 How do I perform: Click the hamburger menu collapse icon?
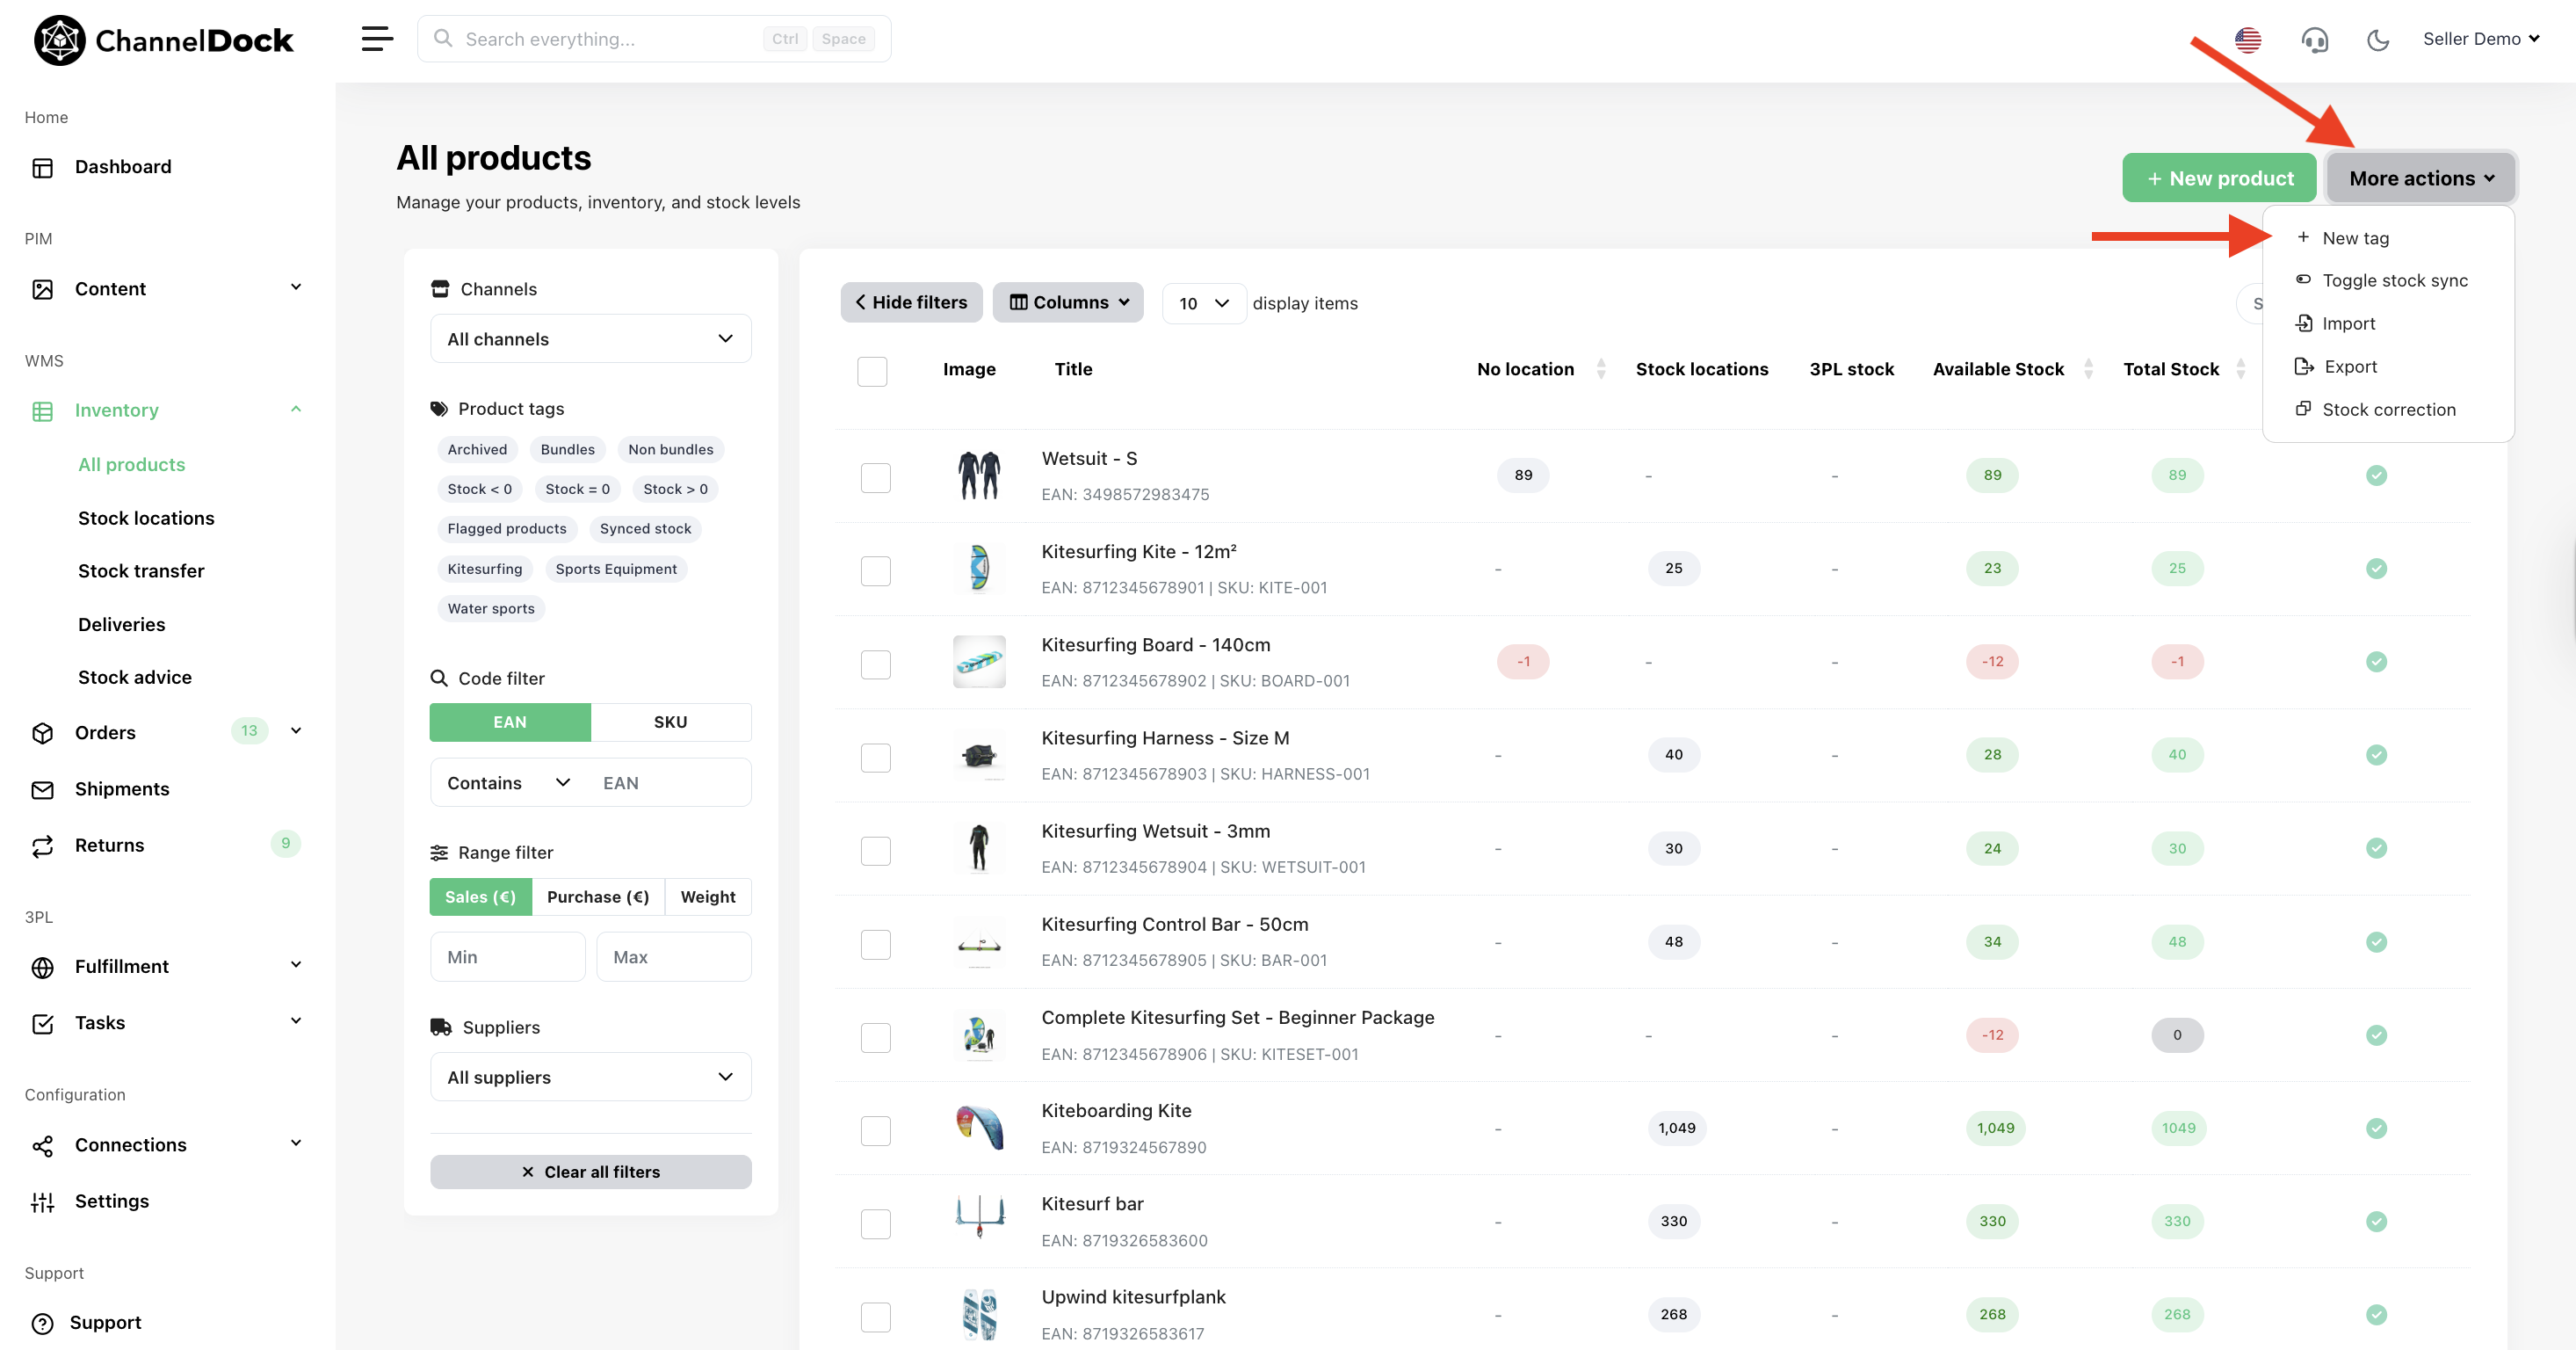(x=377, y=39)
